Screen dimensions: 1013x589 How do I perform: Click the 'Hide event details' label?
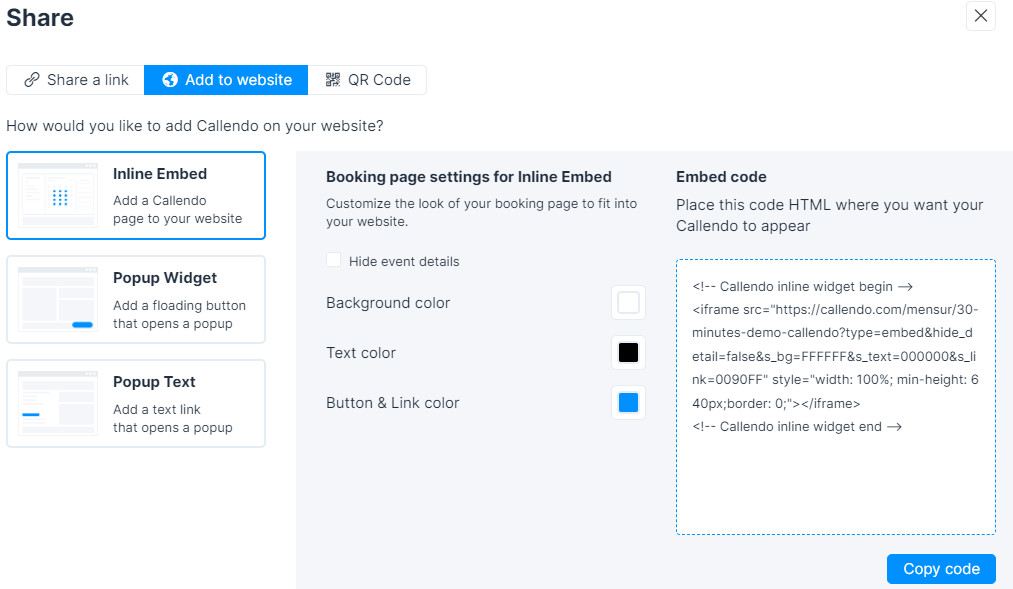tap(404, 262)
